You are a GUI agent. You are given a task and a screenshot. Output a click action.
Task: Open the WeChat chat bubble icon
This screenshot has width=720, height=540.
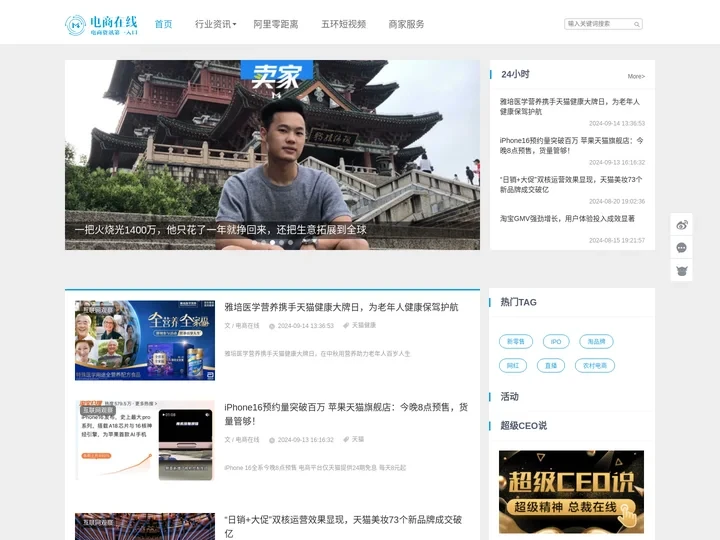point(681,248)
